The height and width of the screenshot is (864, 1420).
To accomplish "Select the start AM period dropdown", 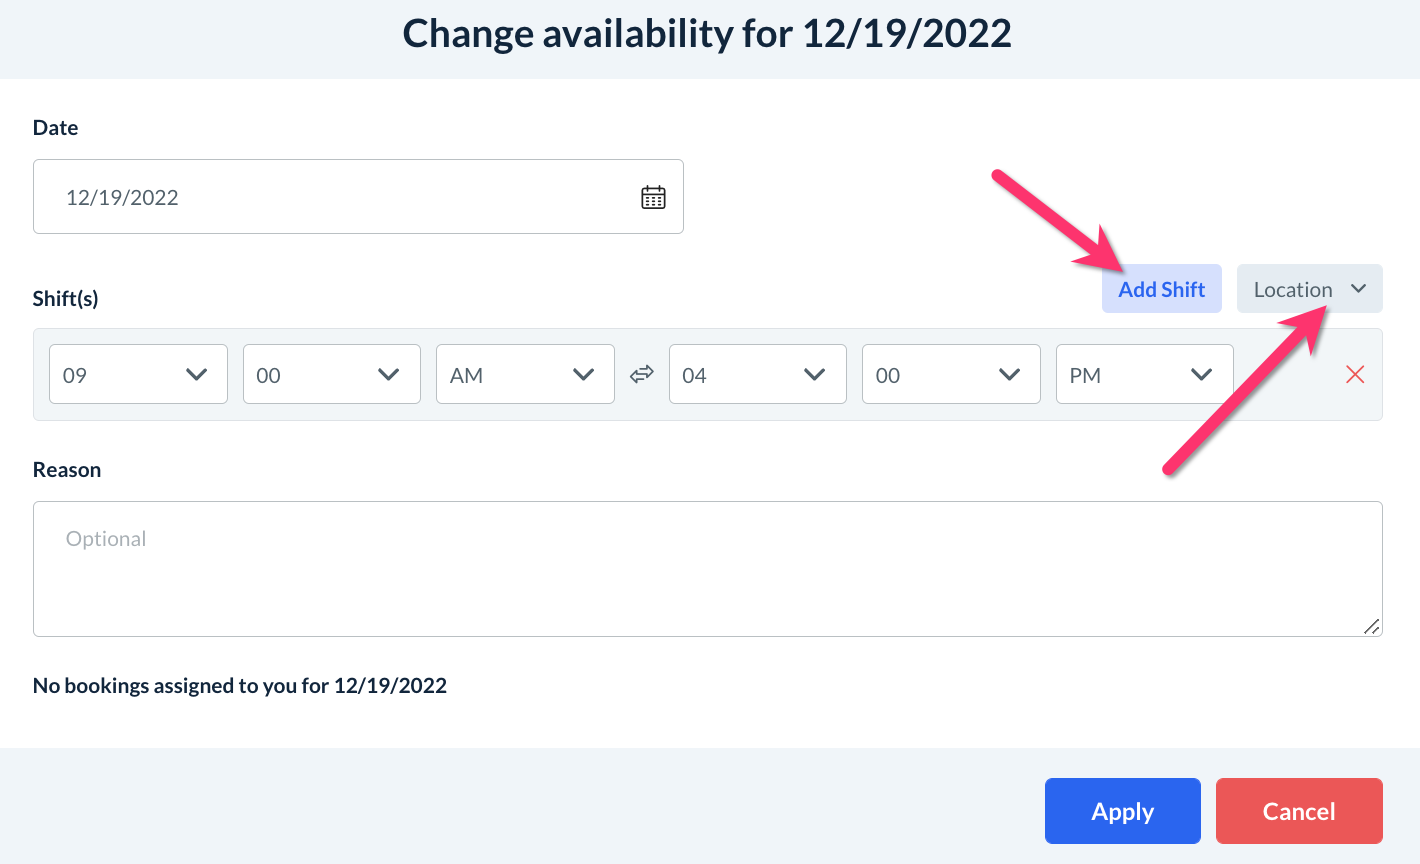I will tap(525, 375).
